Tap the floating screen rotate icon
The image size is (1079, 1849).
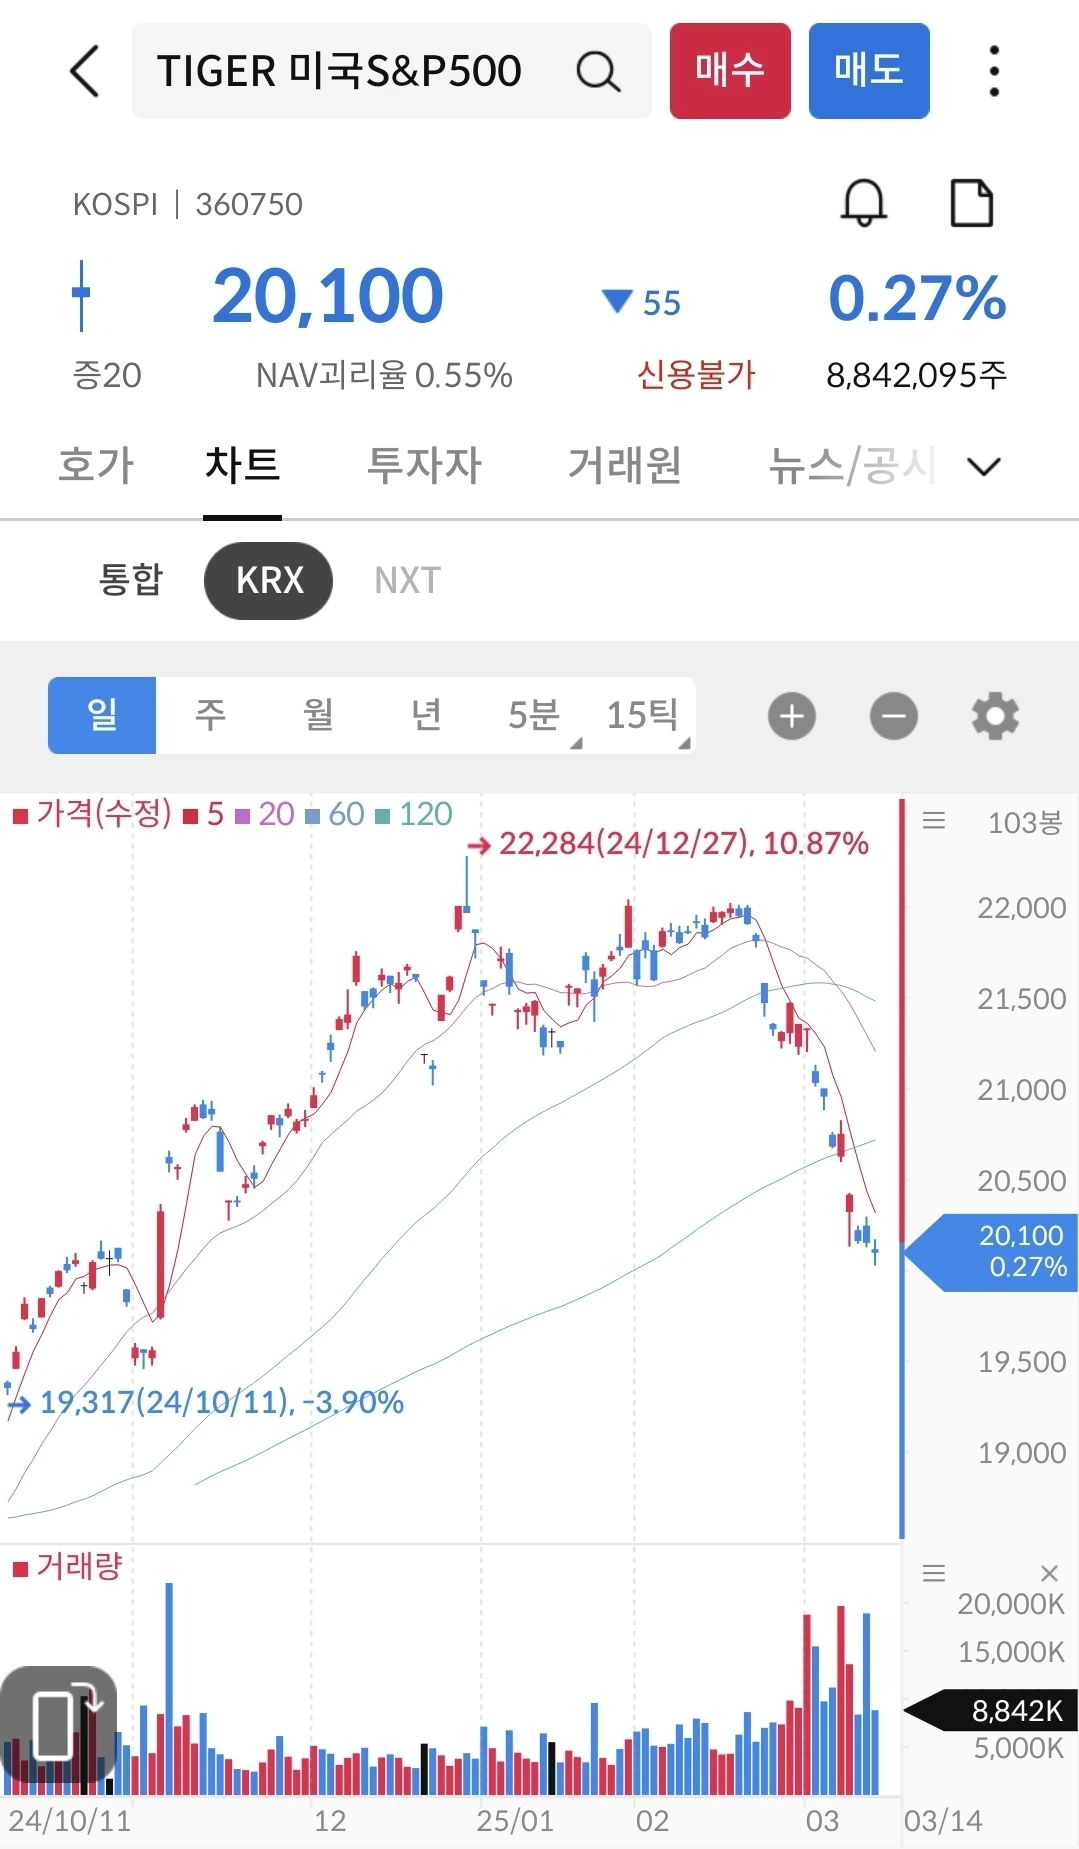point(59,1724)
